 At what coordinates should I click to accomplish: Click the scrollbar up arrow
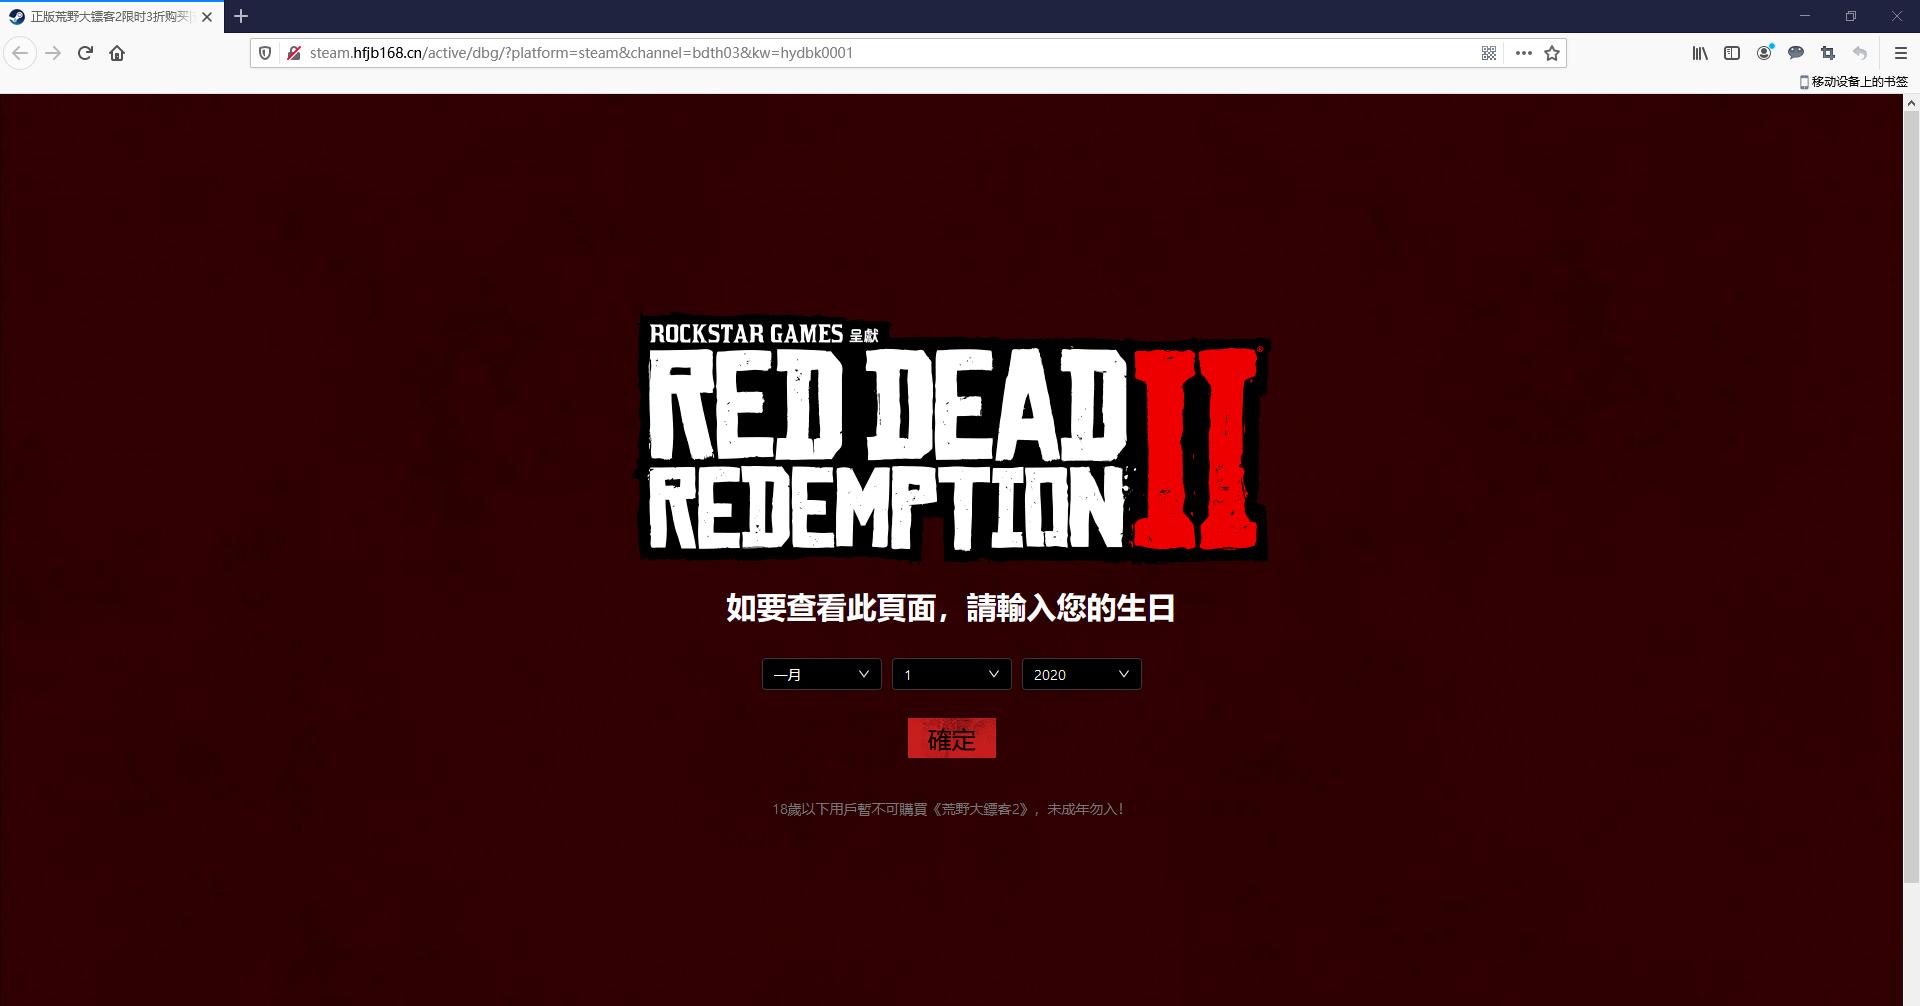pos(1911,102)
